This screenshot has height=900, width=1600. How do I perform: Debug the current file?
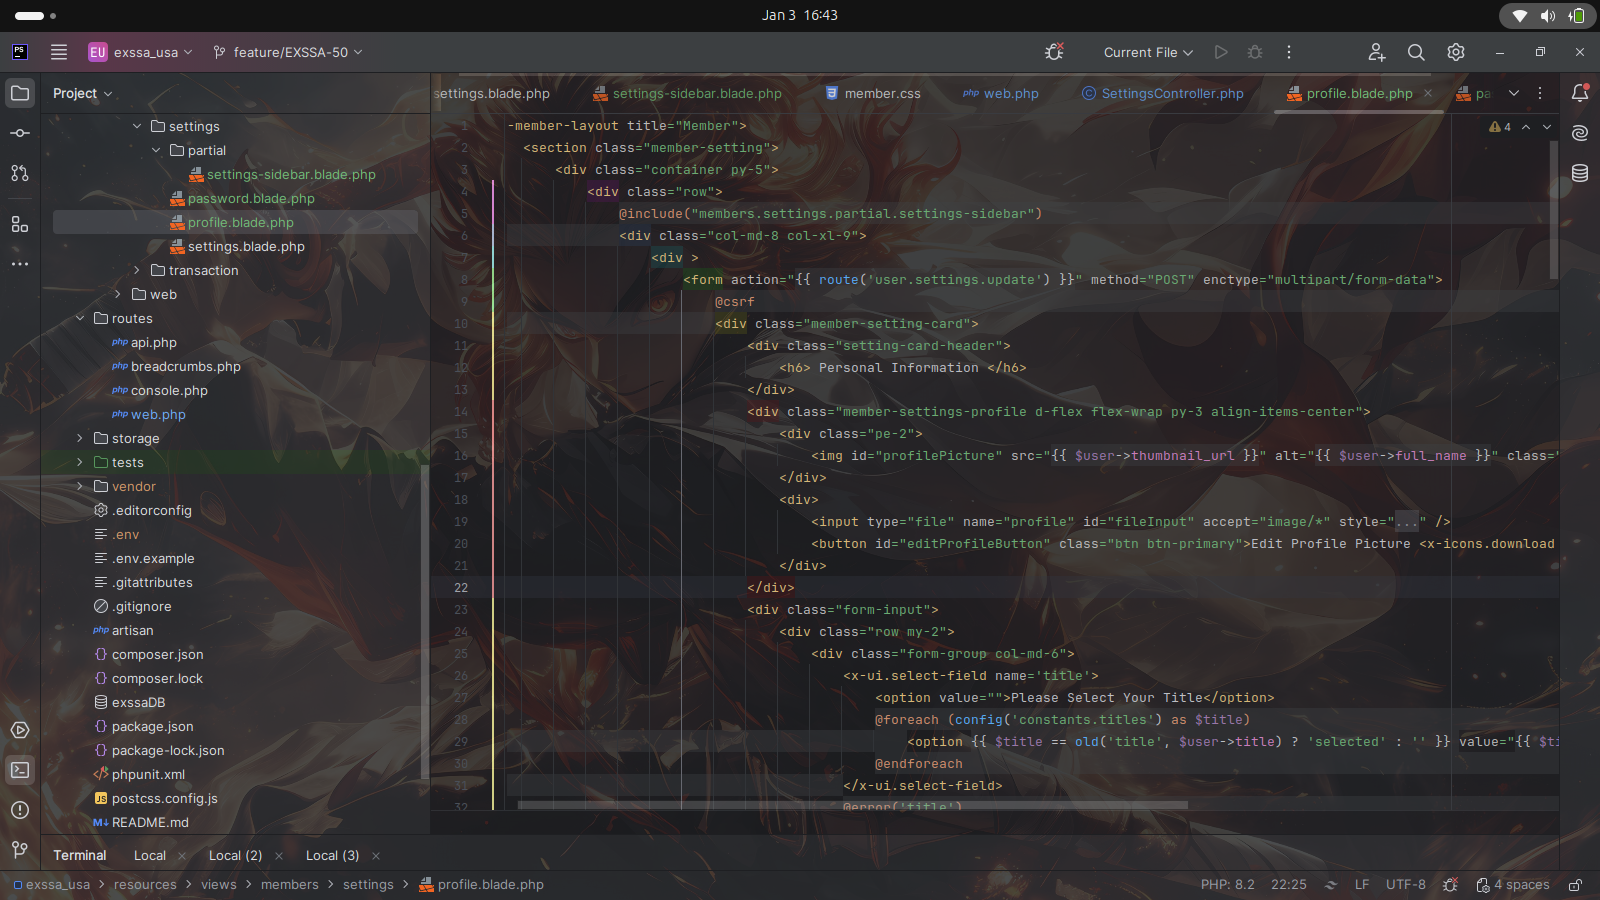[x=1255, y=52]
